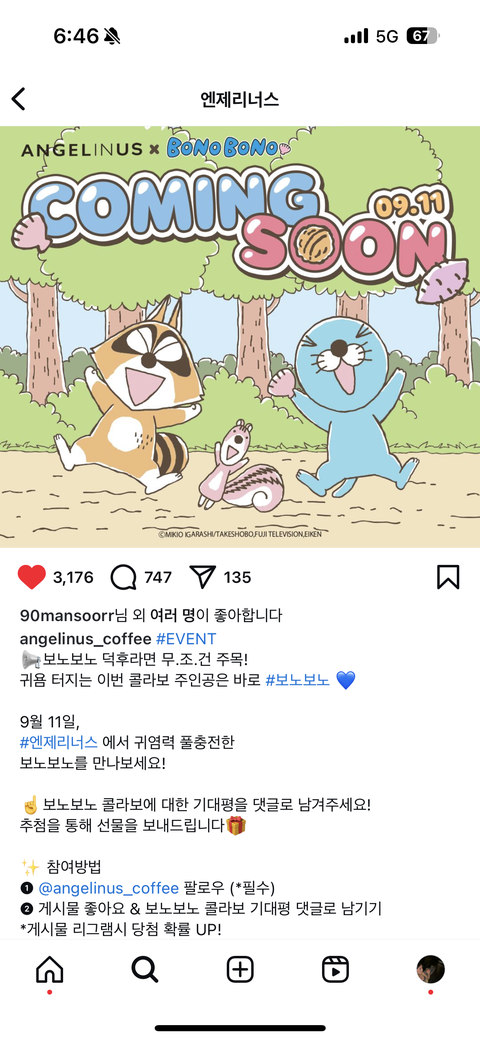Unlike the post via the red heart
The image size is (480, 1041).
click(31, 577)
